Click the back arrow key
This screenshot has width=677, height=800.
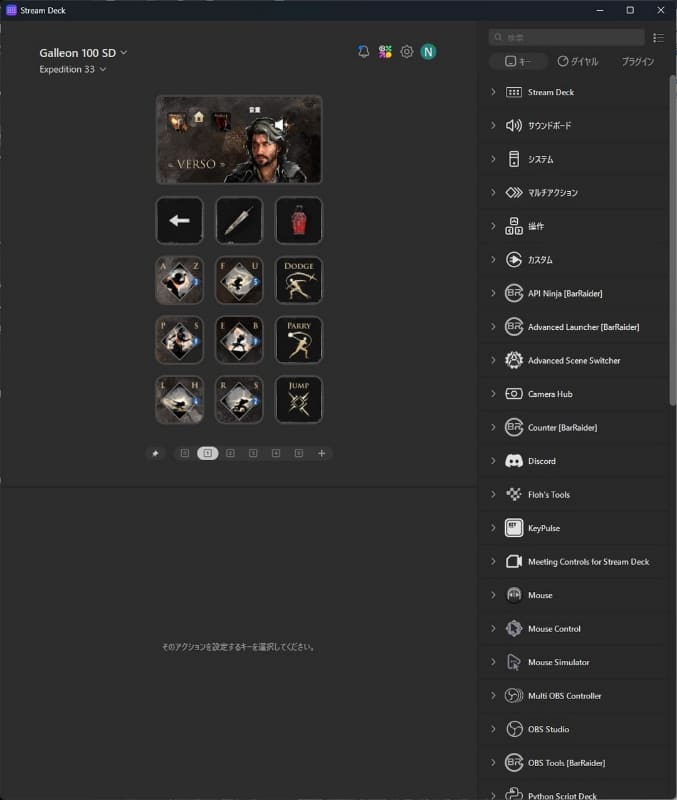[x=179, y=220]
